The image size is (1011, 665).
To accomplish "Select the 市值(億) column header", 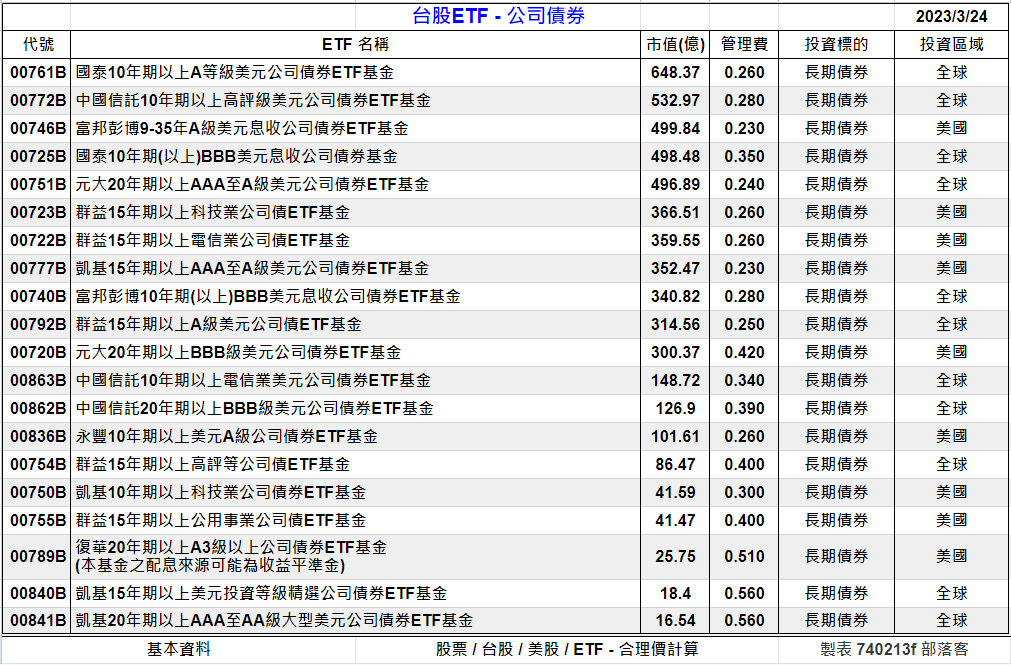I will pos(675,45).
